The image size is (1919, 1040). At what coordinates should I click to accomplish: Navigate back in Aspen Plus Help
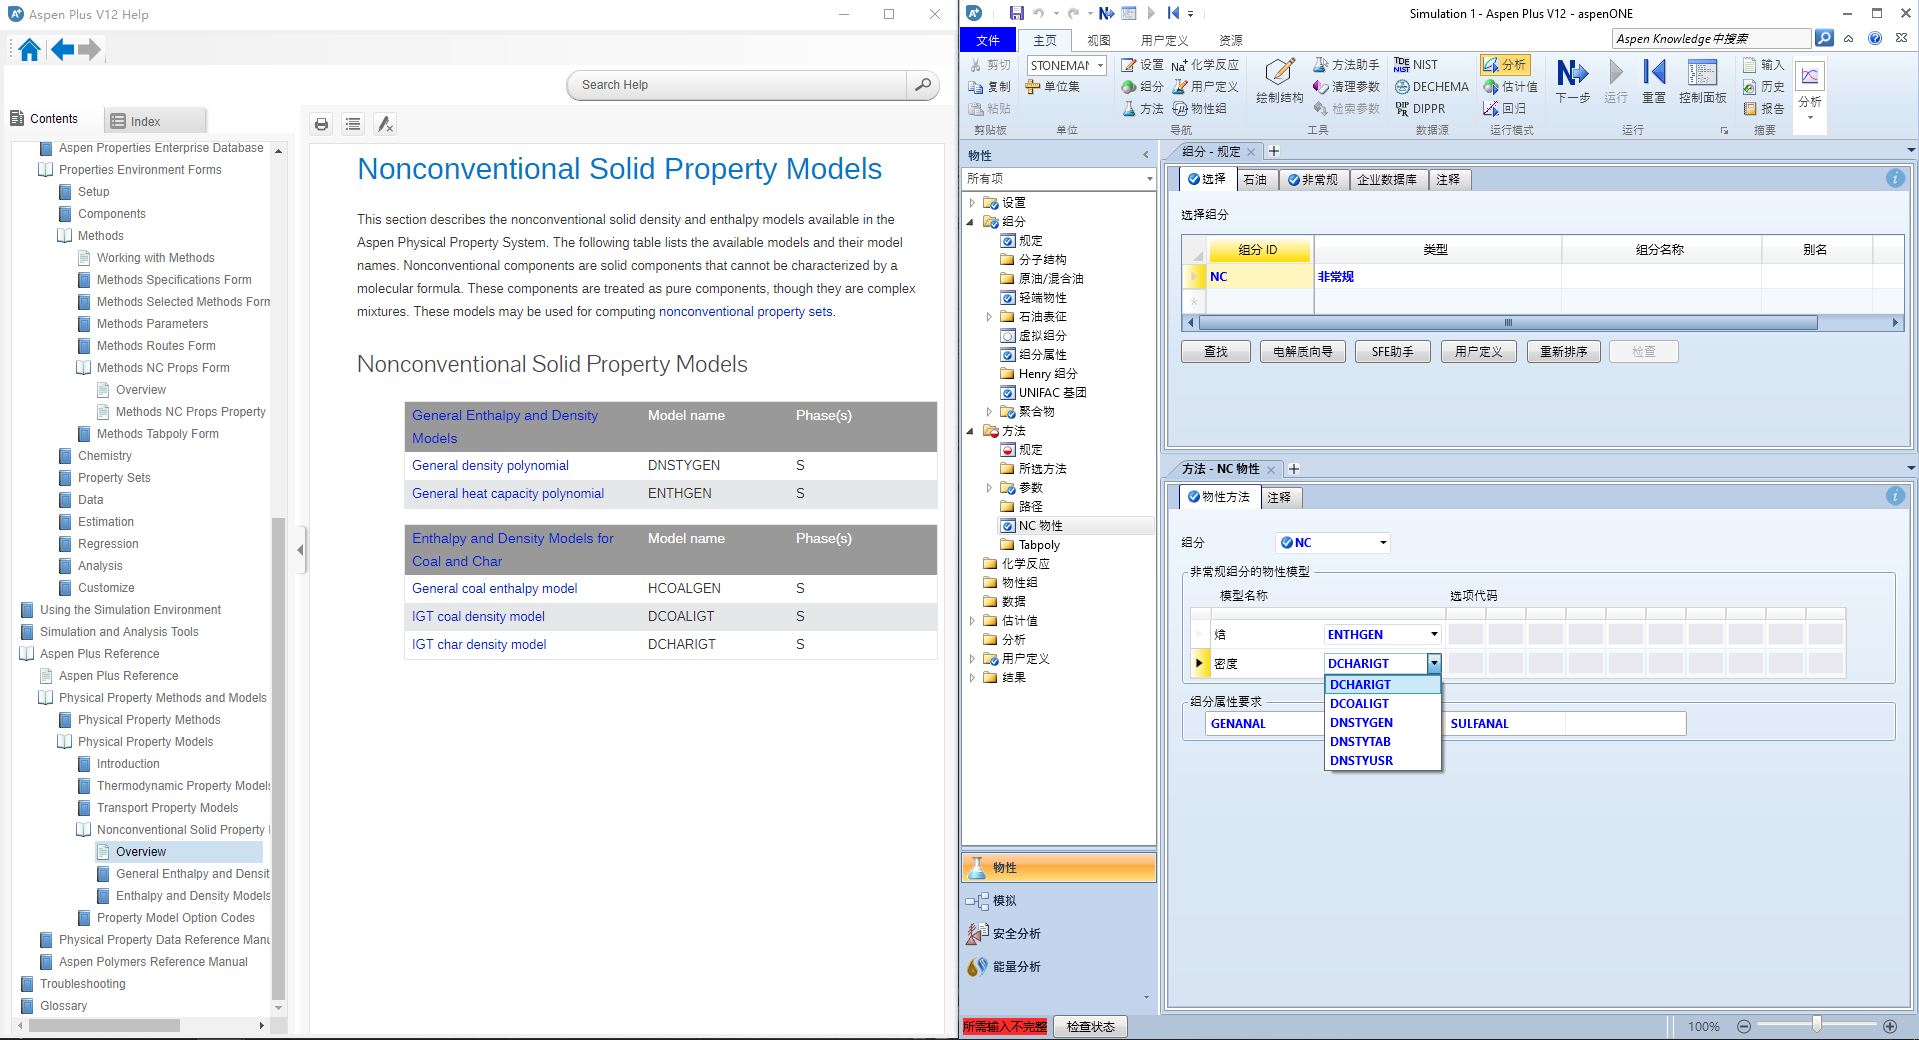click(62, 49)
